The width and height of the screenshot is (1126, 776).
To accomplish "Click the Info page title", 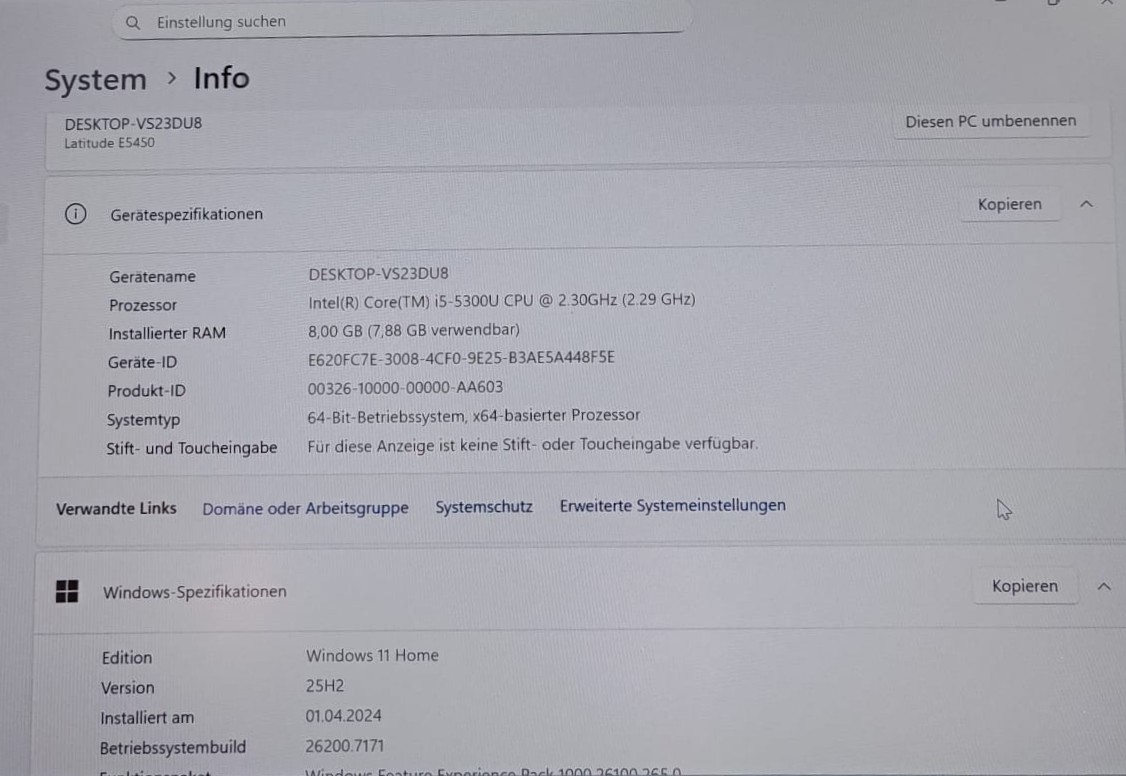I will pos(221,78).
